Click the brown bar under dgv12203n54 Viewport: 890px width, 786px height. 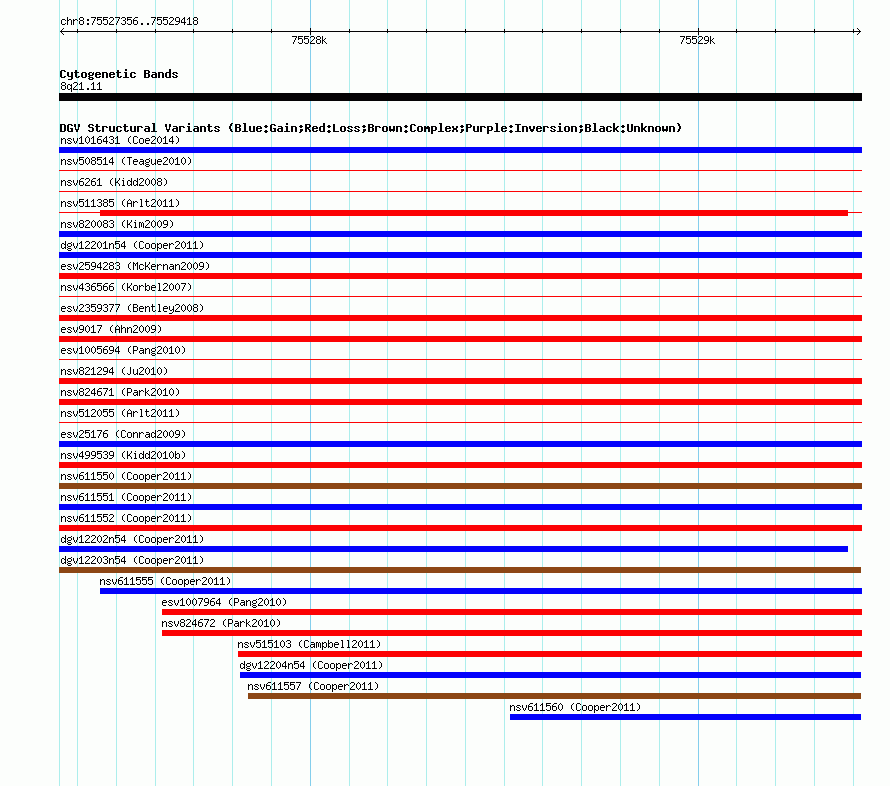click(x=460, y=570)
